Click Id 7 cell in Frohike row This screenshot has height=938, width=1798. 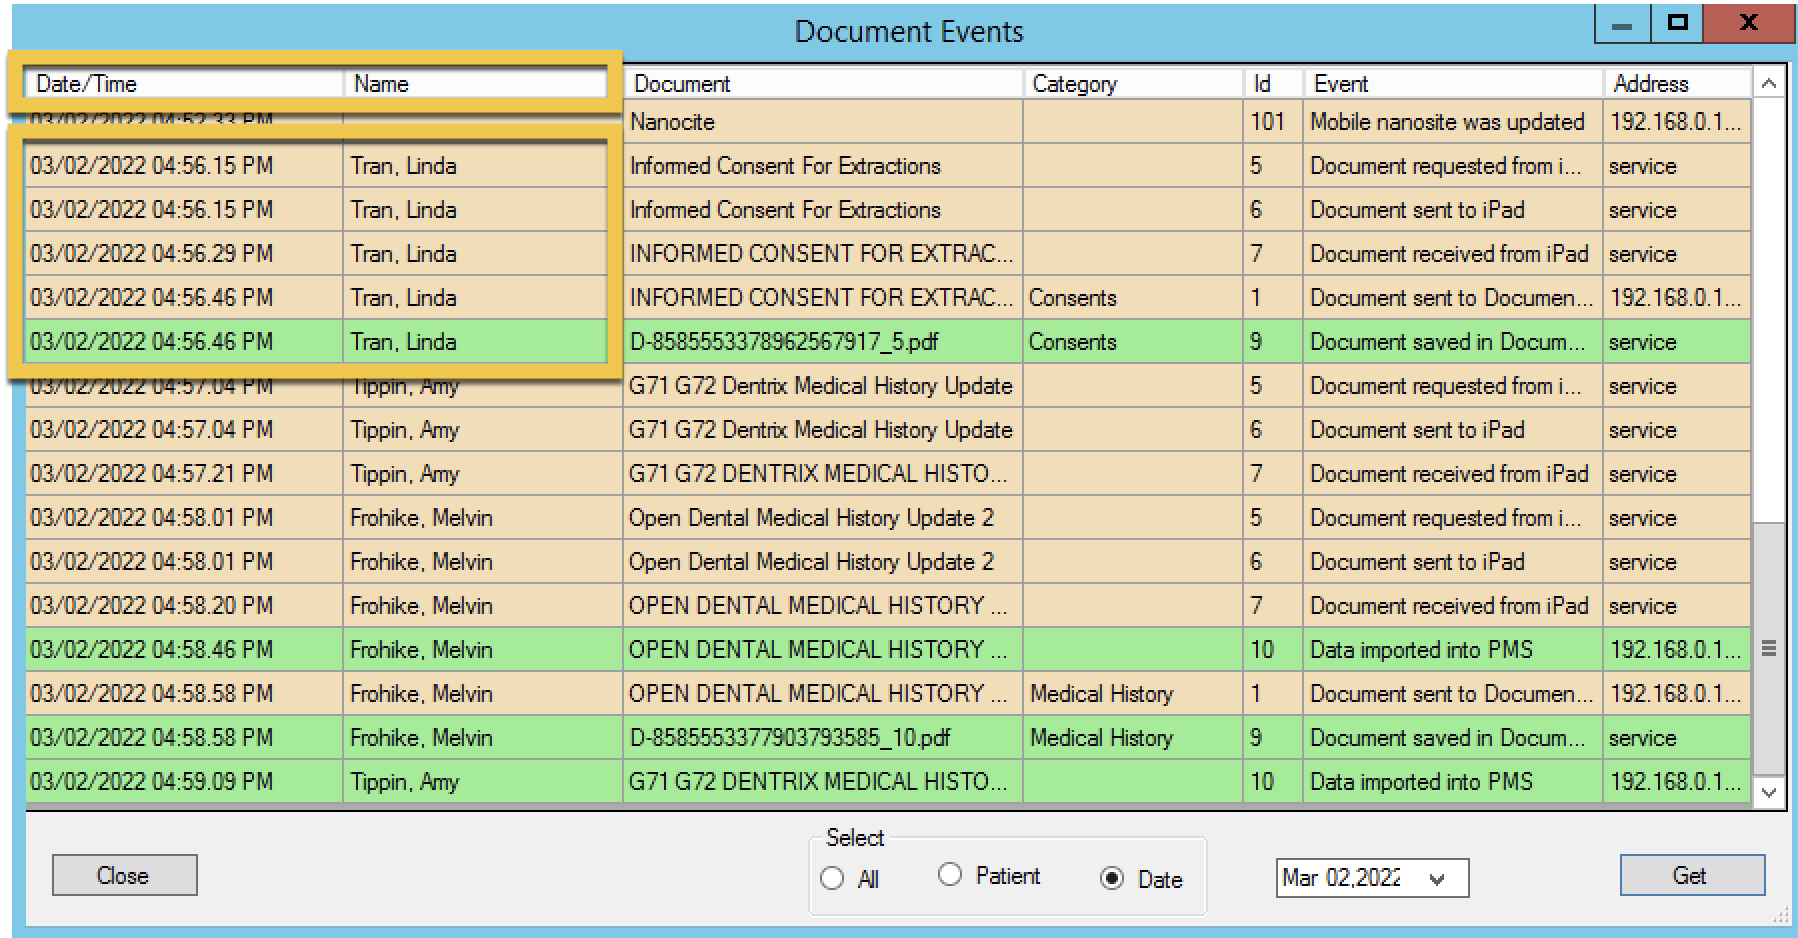click(x=1273, y=606)
